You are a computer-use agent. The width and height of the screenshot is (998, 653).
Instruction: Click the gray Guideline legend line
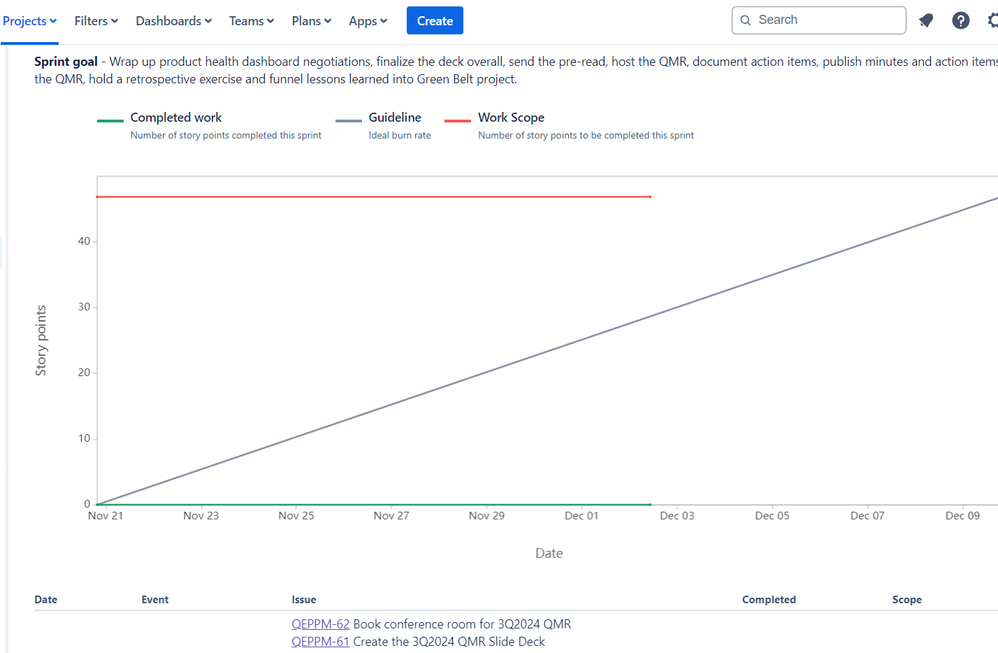348,120
